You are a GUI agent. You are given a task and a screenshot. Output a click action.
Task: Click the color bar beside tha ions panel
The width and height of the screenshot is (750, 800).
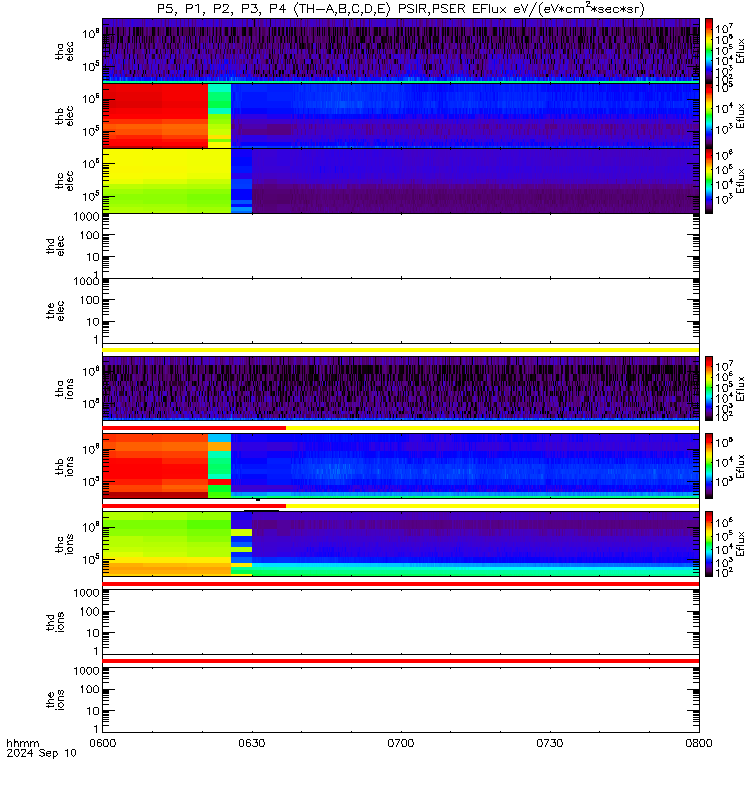tap(709, 389)
